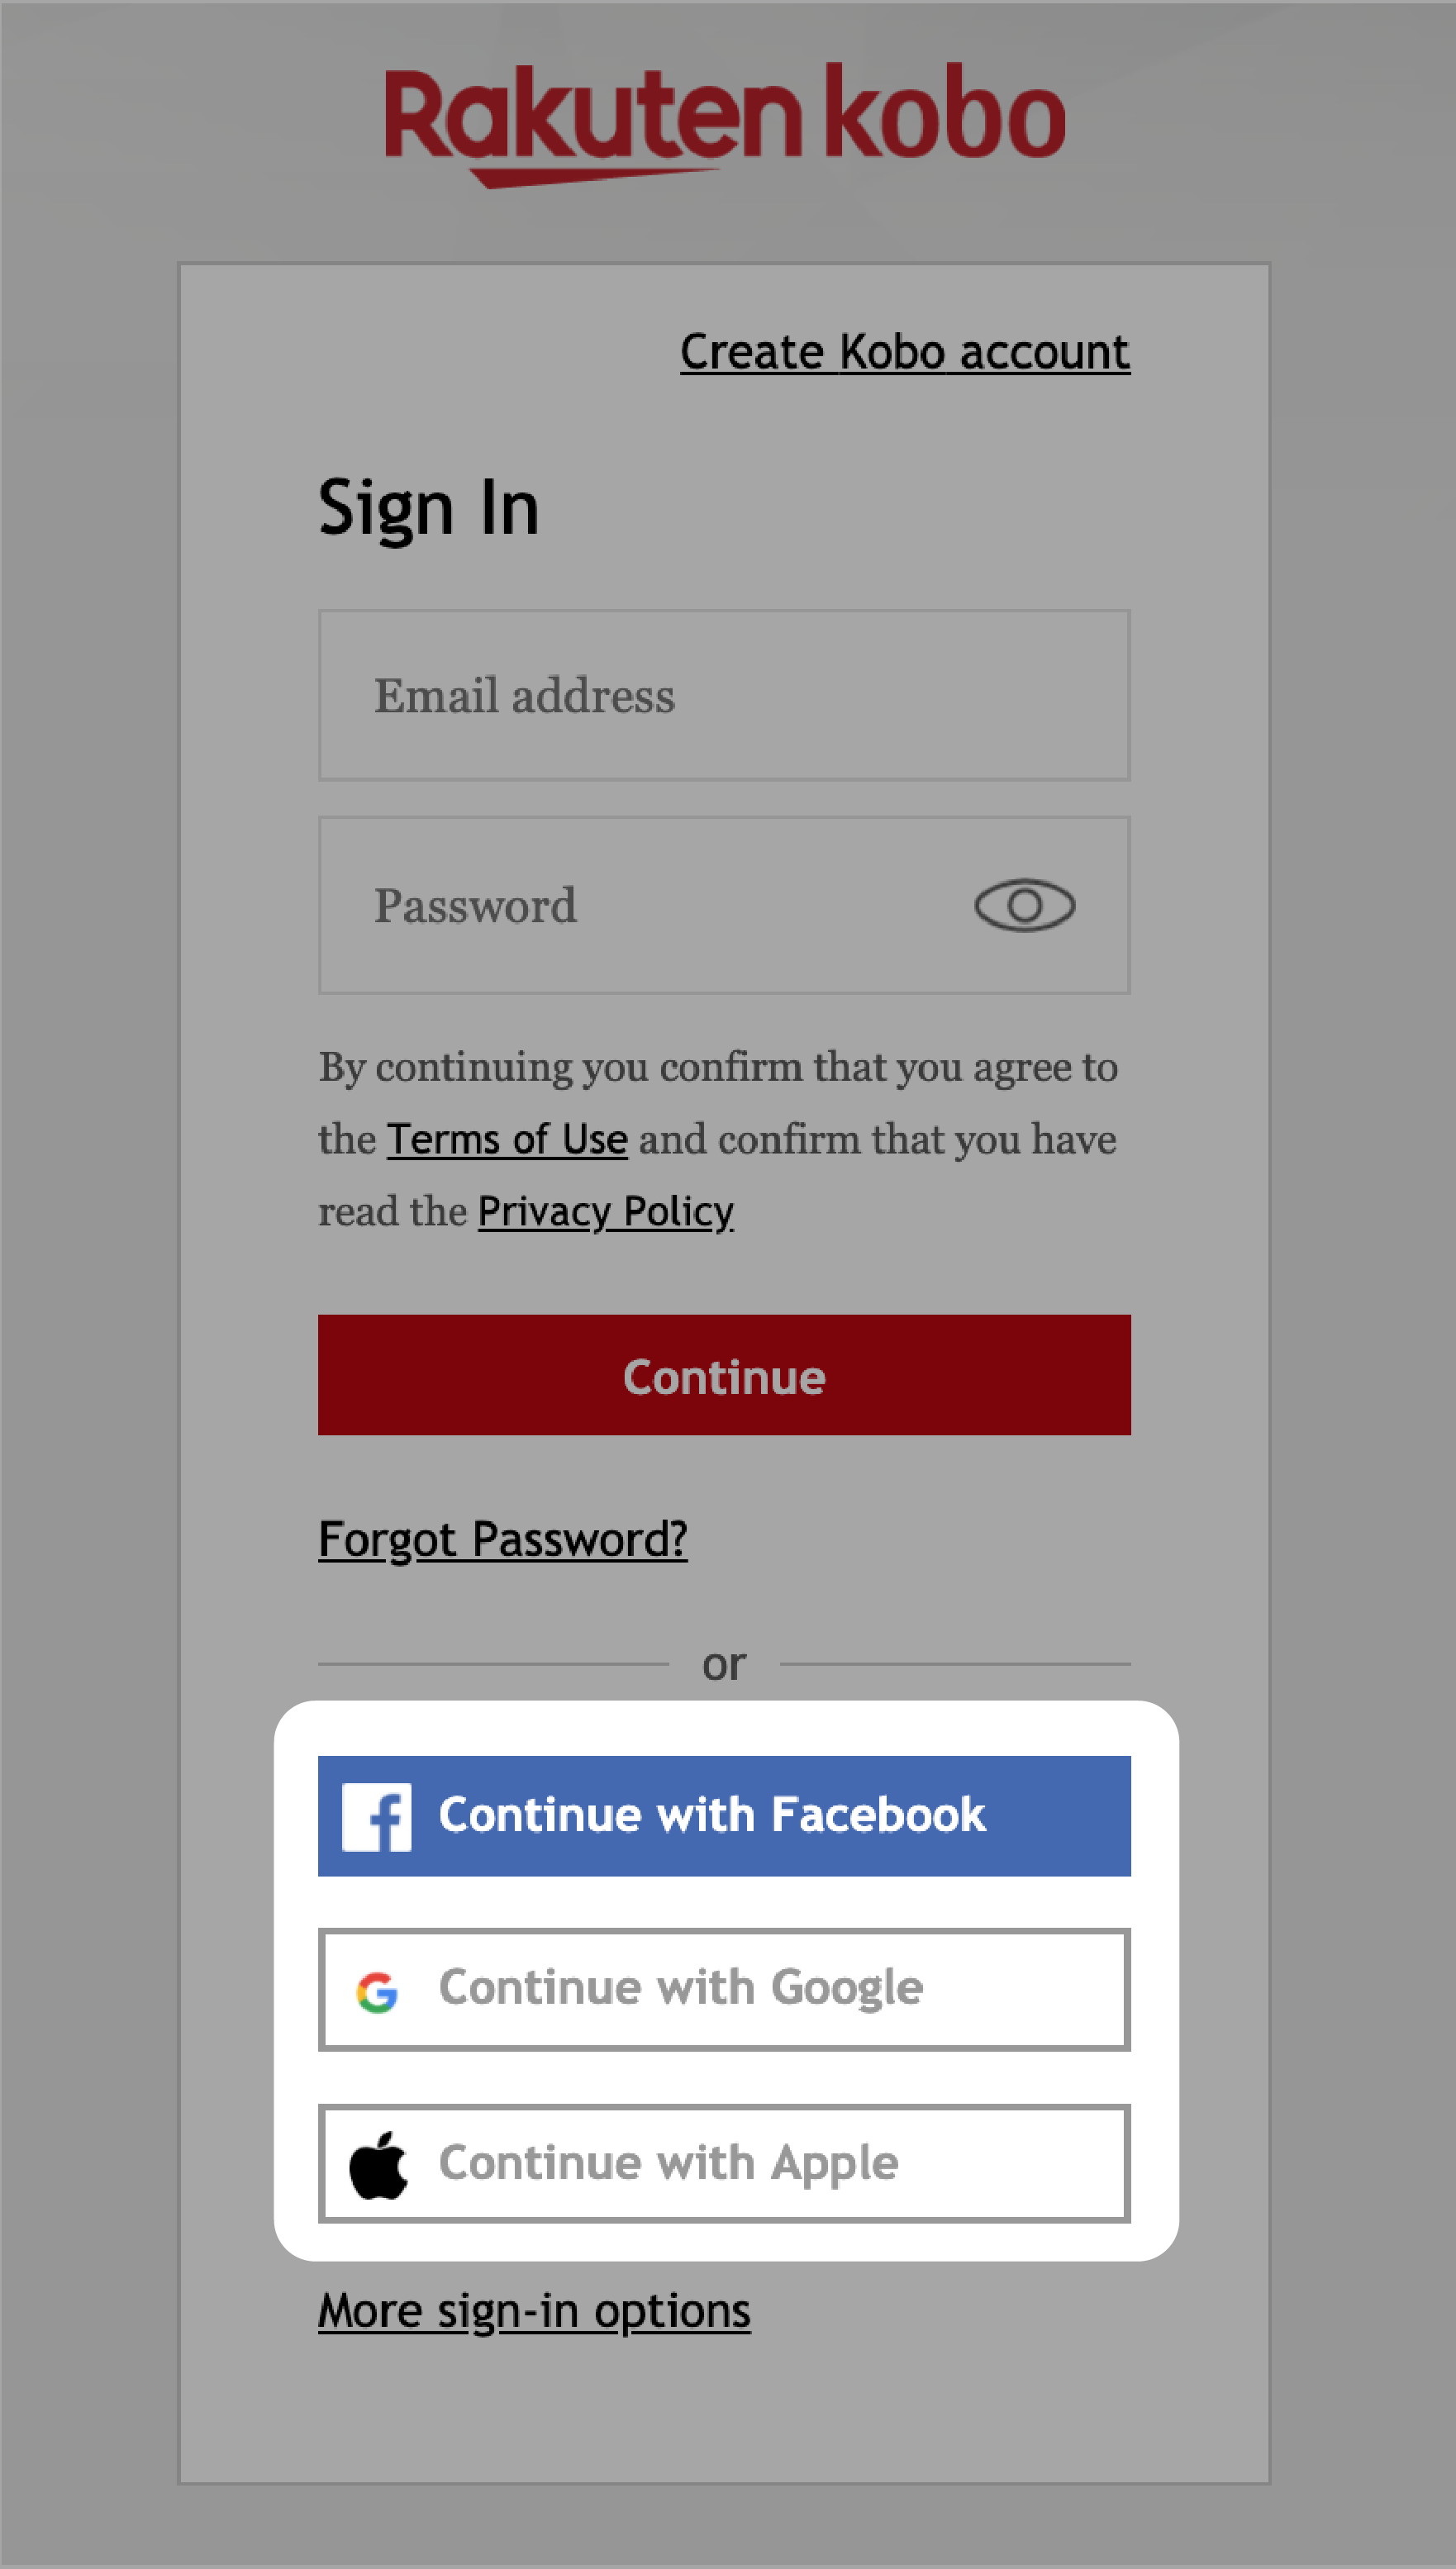
Task: Sign in using Continue with Facebook label
Action: pyautogui.click(x=712, y=1815)
